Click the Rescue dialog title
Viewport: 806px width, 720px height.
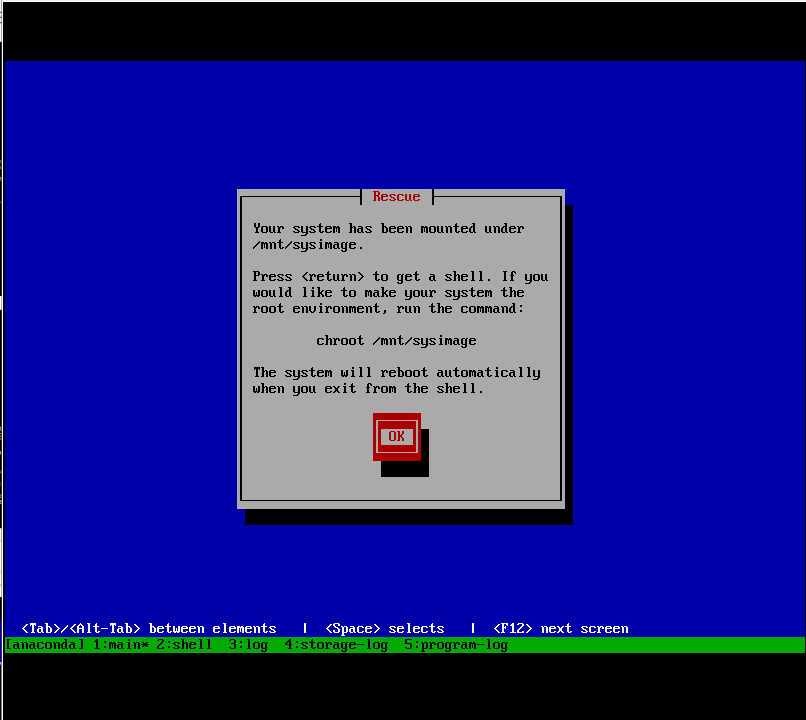396,196
